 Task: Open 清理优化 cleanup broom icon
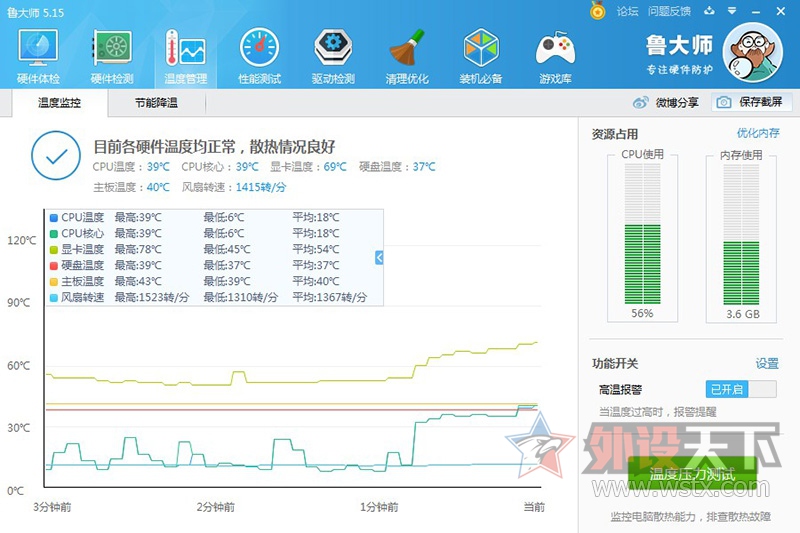click(x=407, y=56)
